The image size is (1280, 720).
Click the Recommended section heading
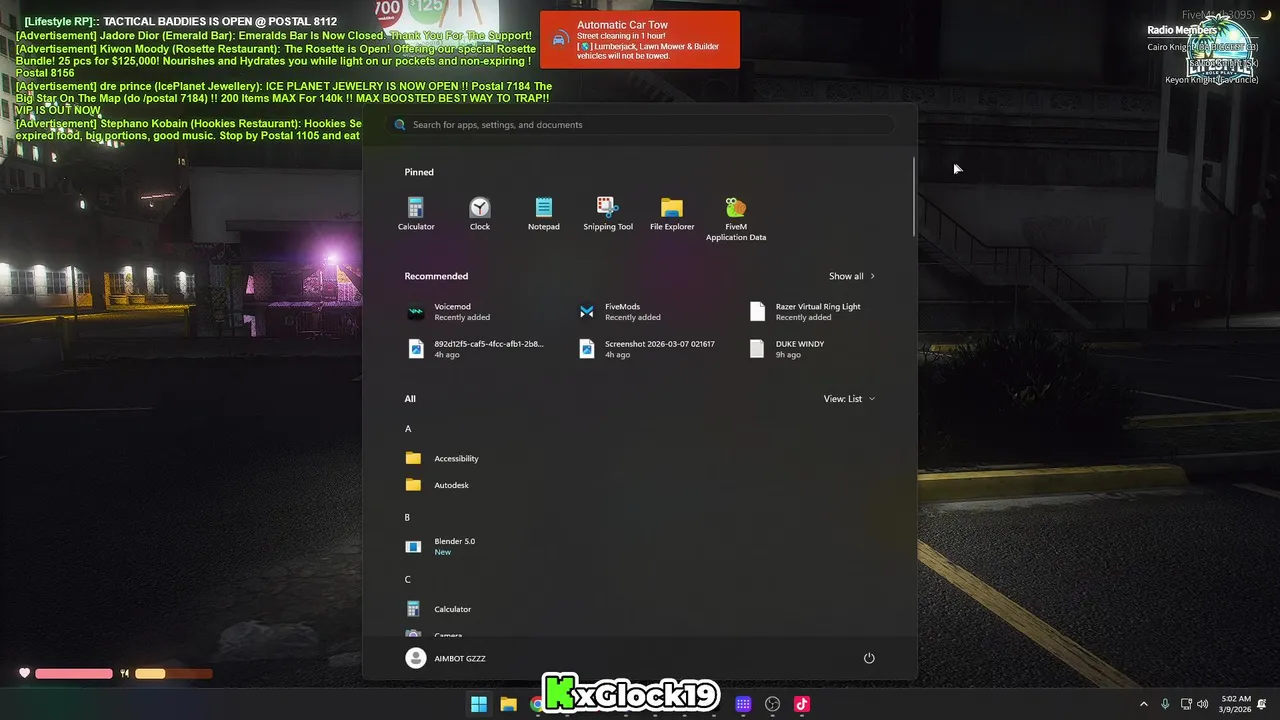pyautogui.click(x=436, y=276)
